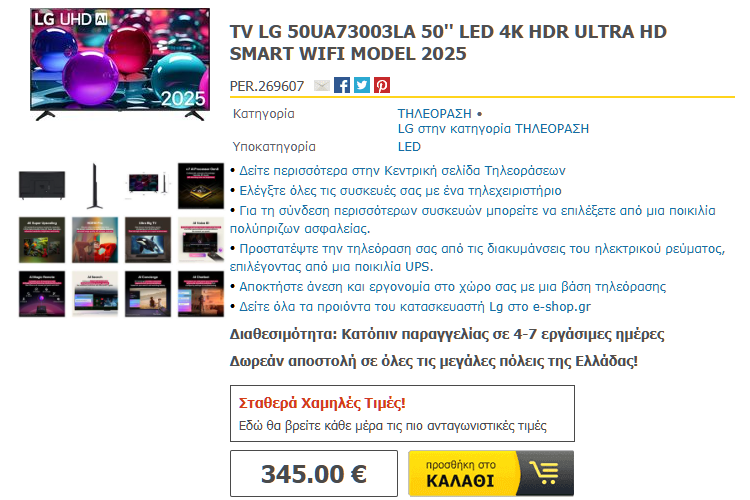The image size is (750, 500).
Task: Open the TV stand (βάση τηλεόρασης) link
Action: pyautogui.click(x=452, y=287)
